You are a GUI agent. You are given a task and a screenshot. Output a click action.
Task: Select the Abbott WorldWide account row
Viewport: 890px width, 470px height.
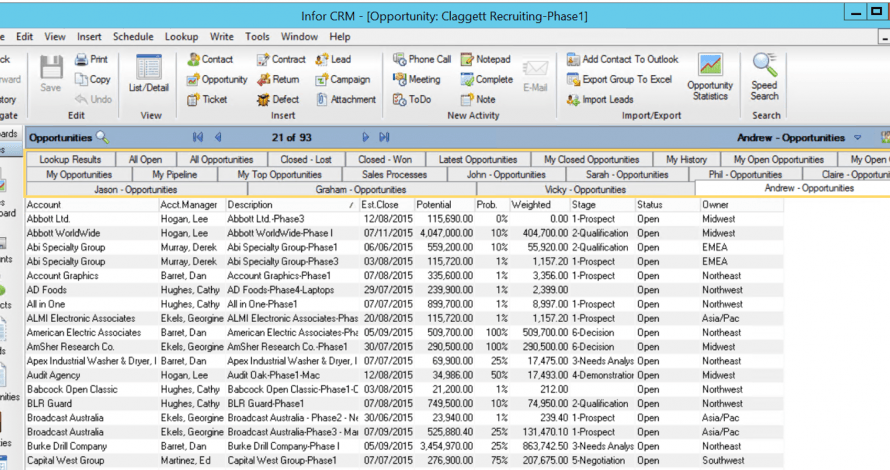pyautogui.click(x=404, y=233)
